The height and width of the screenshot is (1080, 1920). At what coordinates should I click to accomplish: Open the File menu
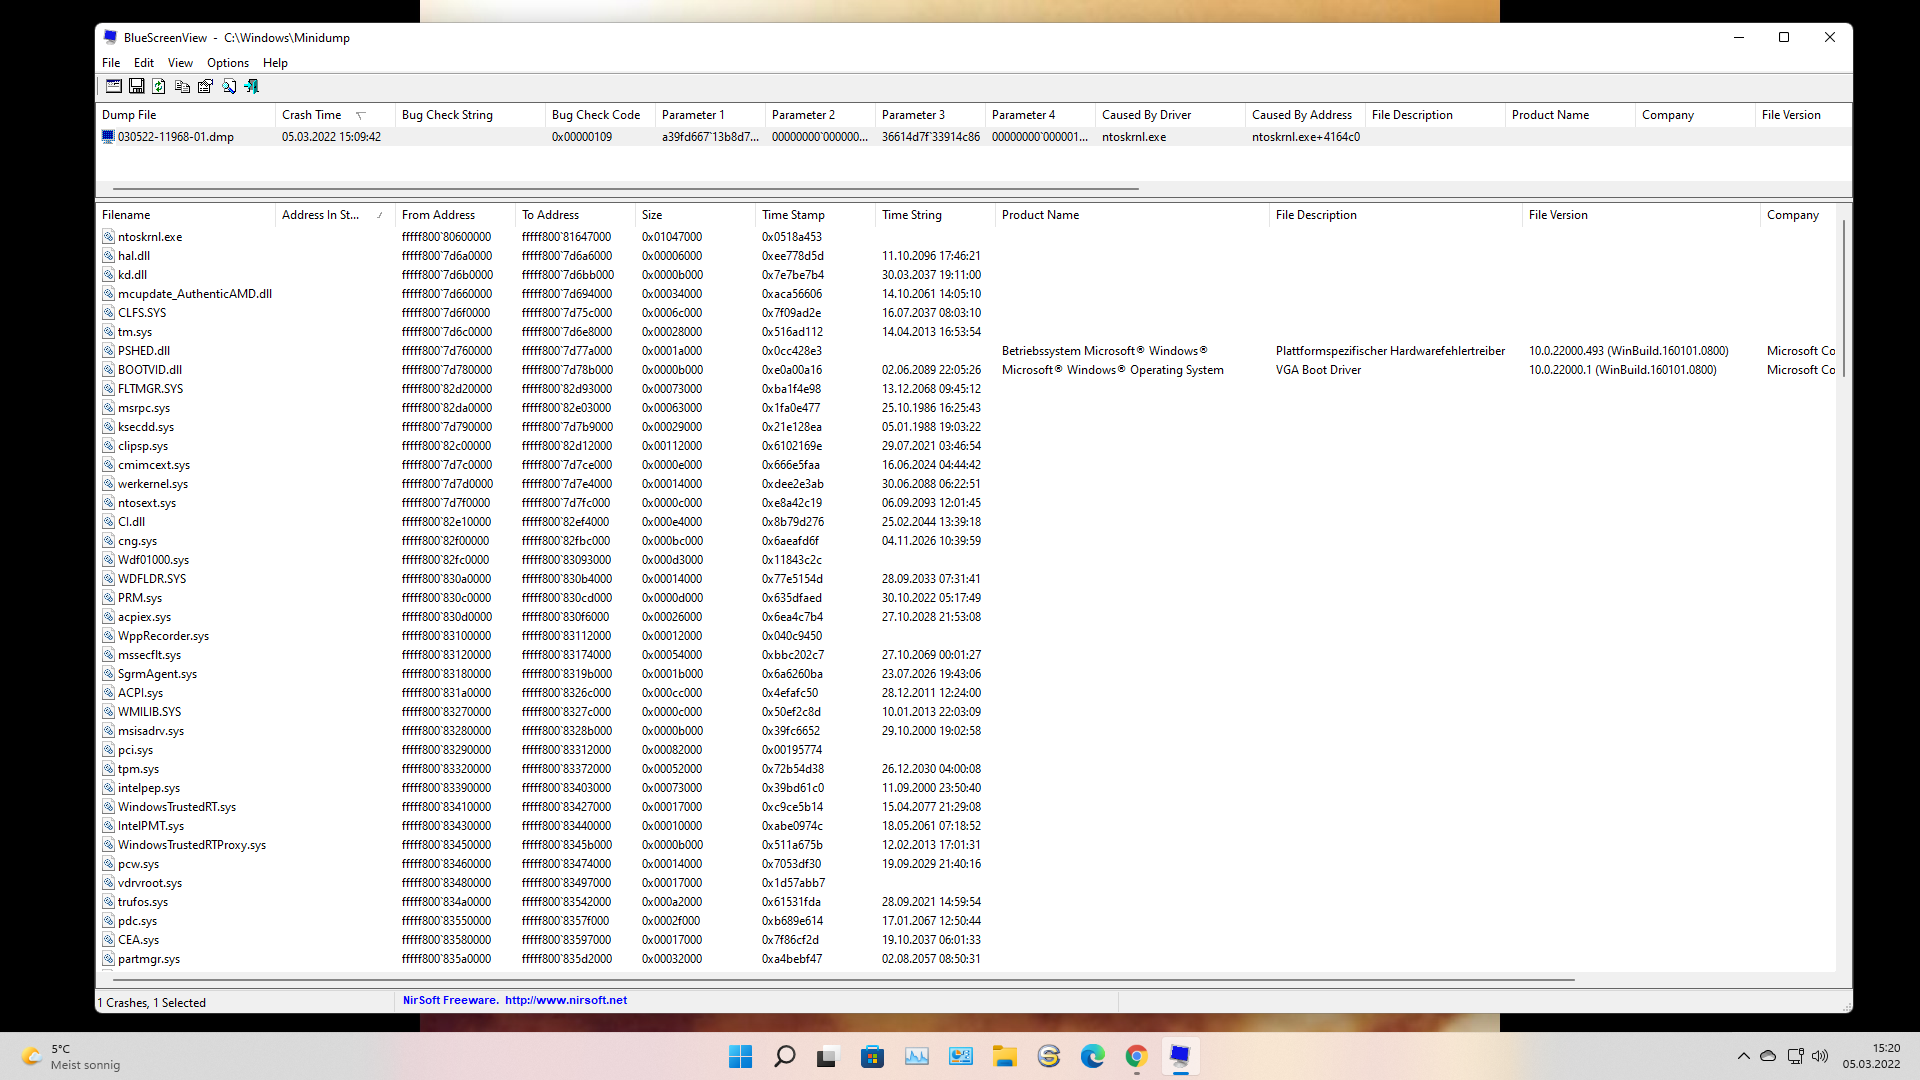tap(111, 63)
